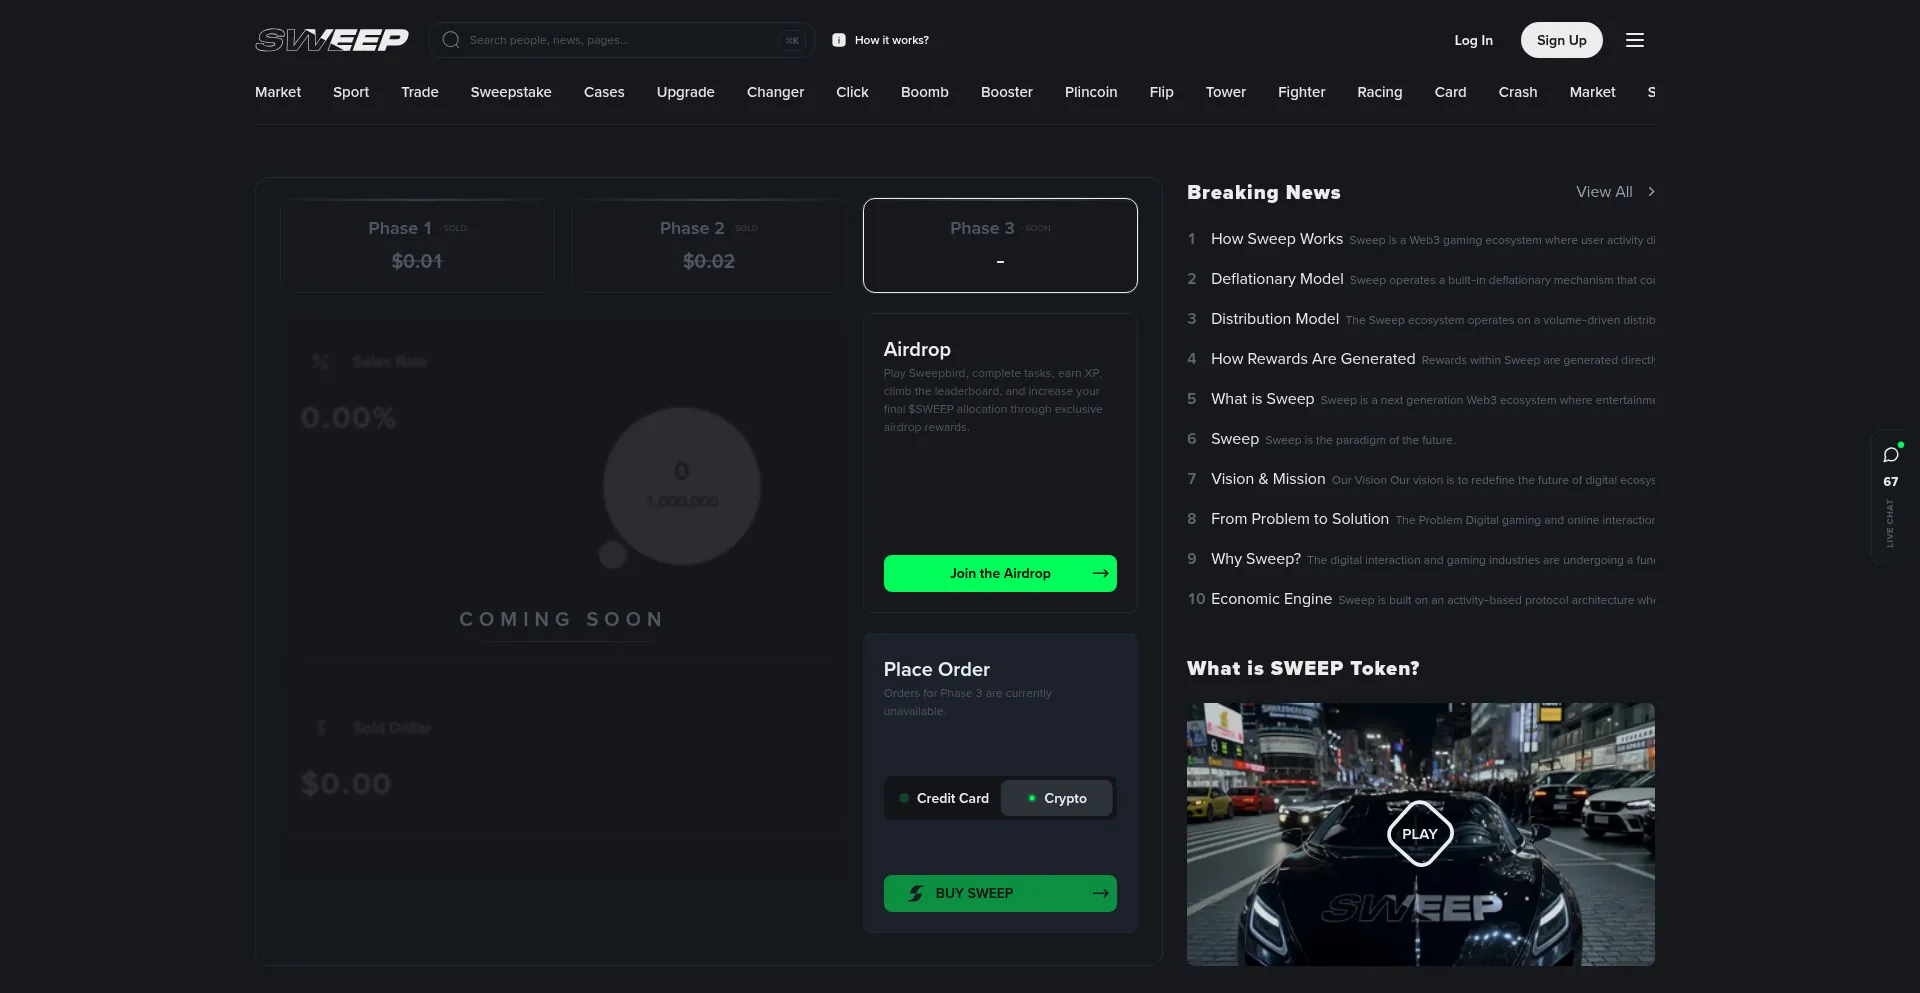Select Credit Card payment option
Image resolution: width=1920 pixels, height=993 pixels.
point(944,798)
